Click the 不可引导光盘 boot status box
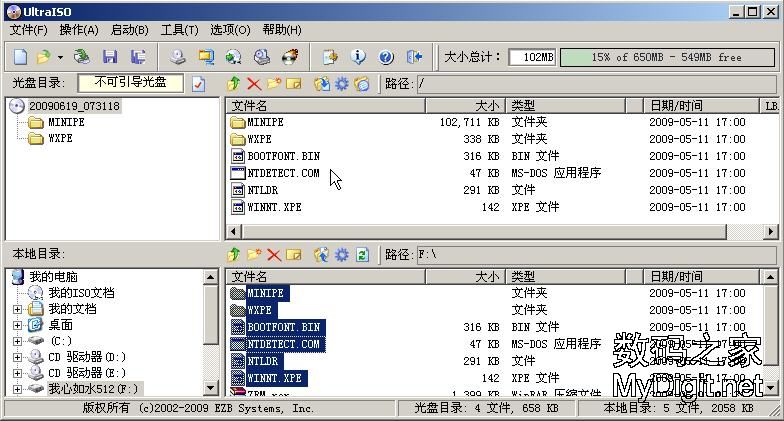This screenshot has width=784, height=421. (x=130, y=82)
